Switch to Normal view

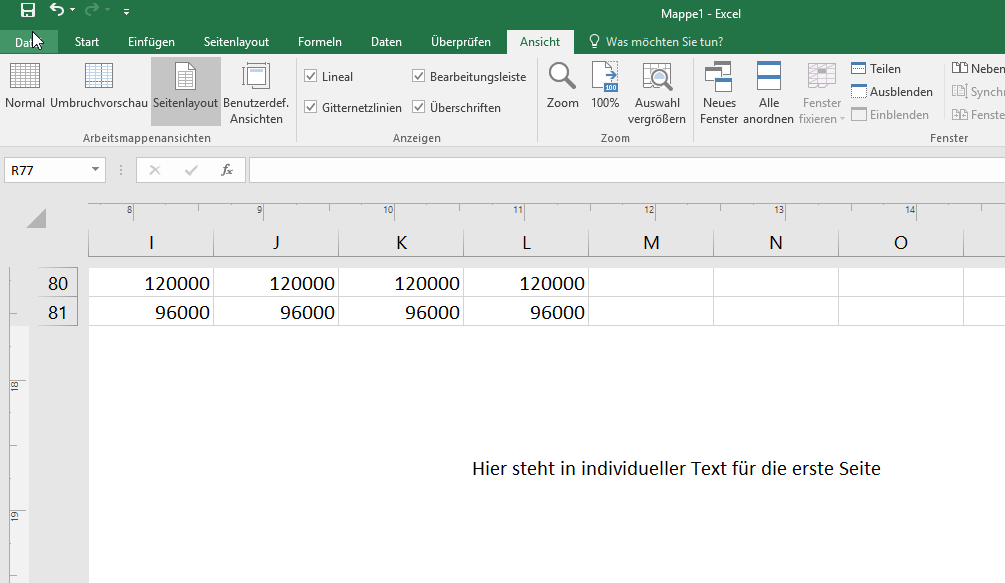[25, 86]
